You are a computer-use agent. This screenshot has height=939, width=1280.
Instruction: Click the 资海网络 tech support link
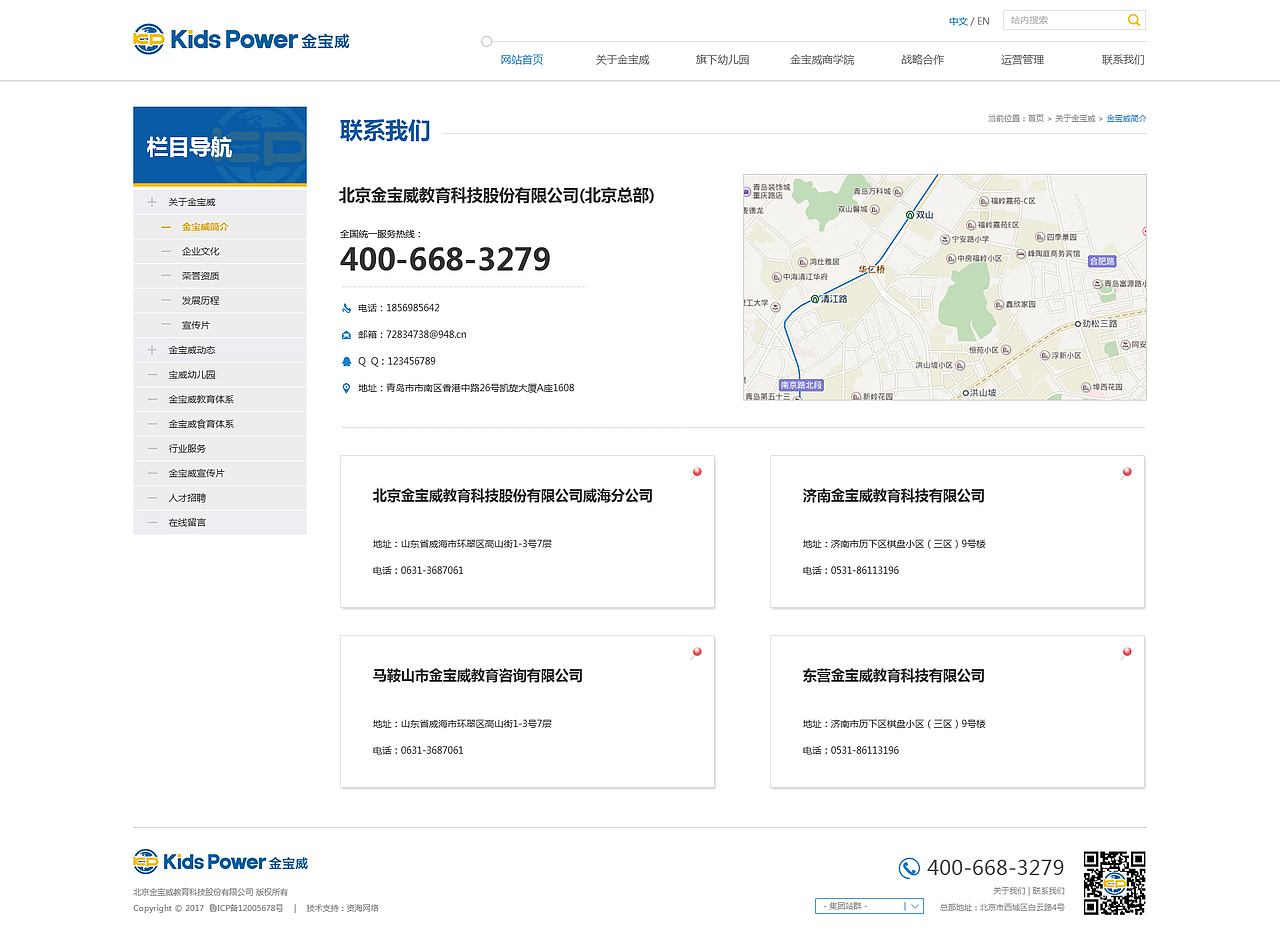[362, 909]
